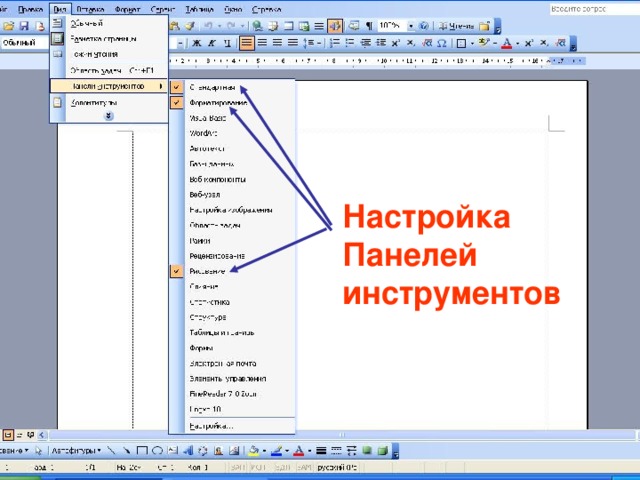This screenshot has height=480, width=640.
Task: Click the Select Objects pointer icon
Action: (x=38, y=451)
